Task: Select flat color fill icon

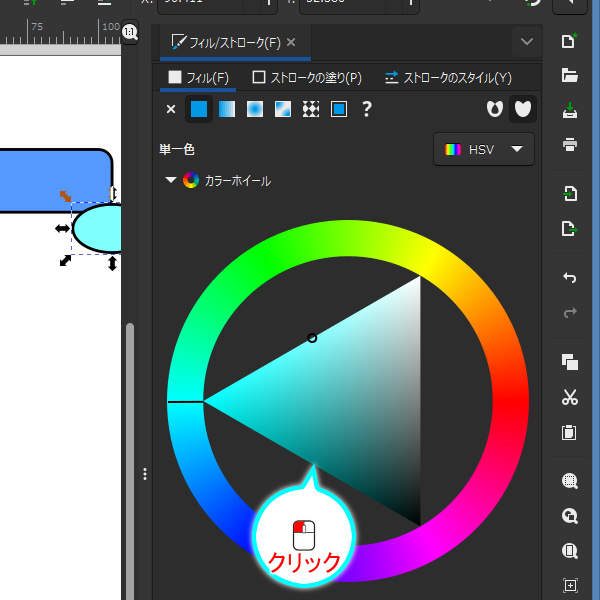Action: point(199,109)
